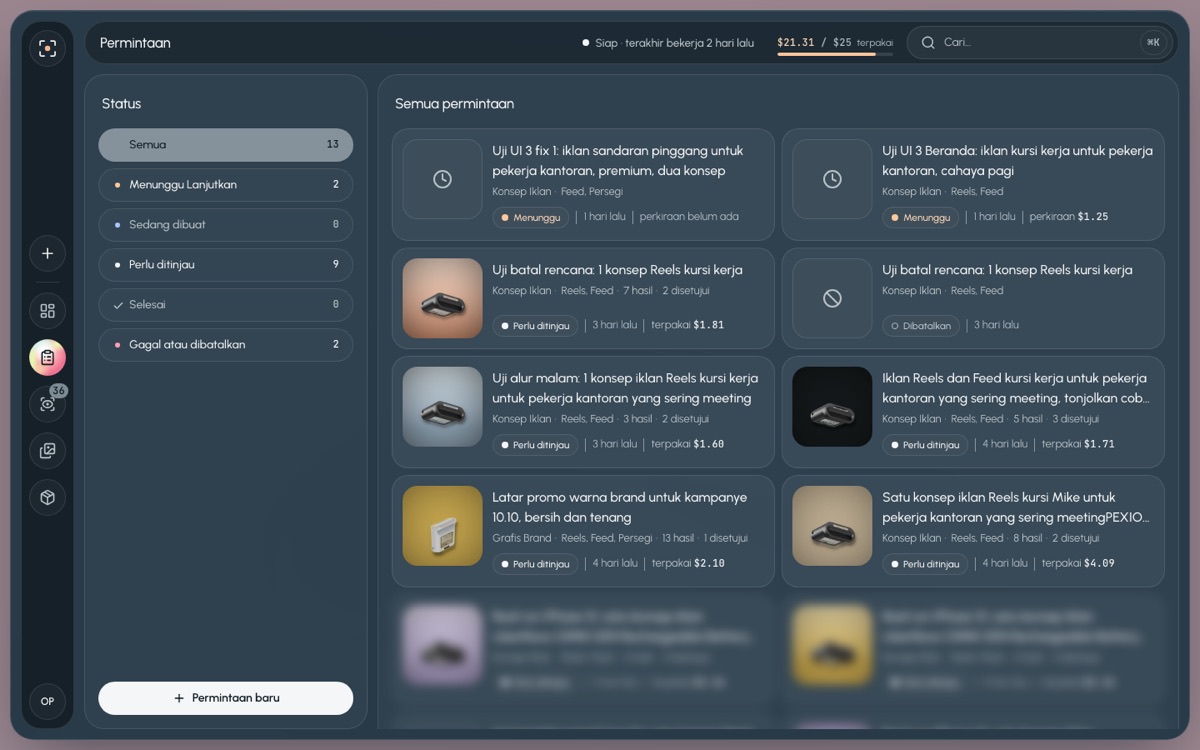Click the ⌘K shortcut badge
The image size is (1200, 750).
coord(1153,42)
